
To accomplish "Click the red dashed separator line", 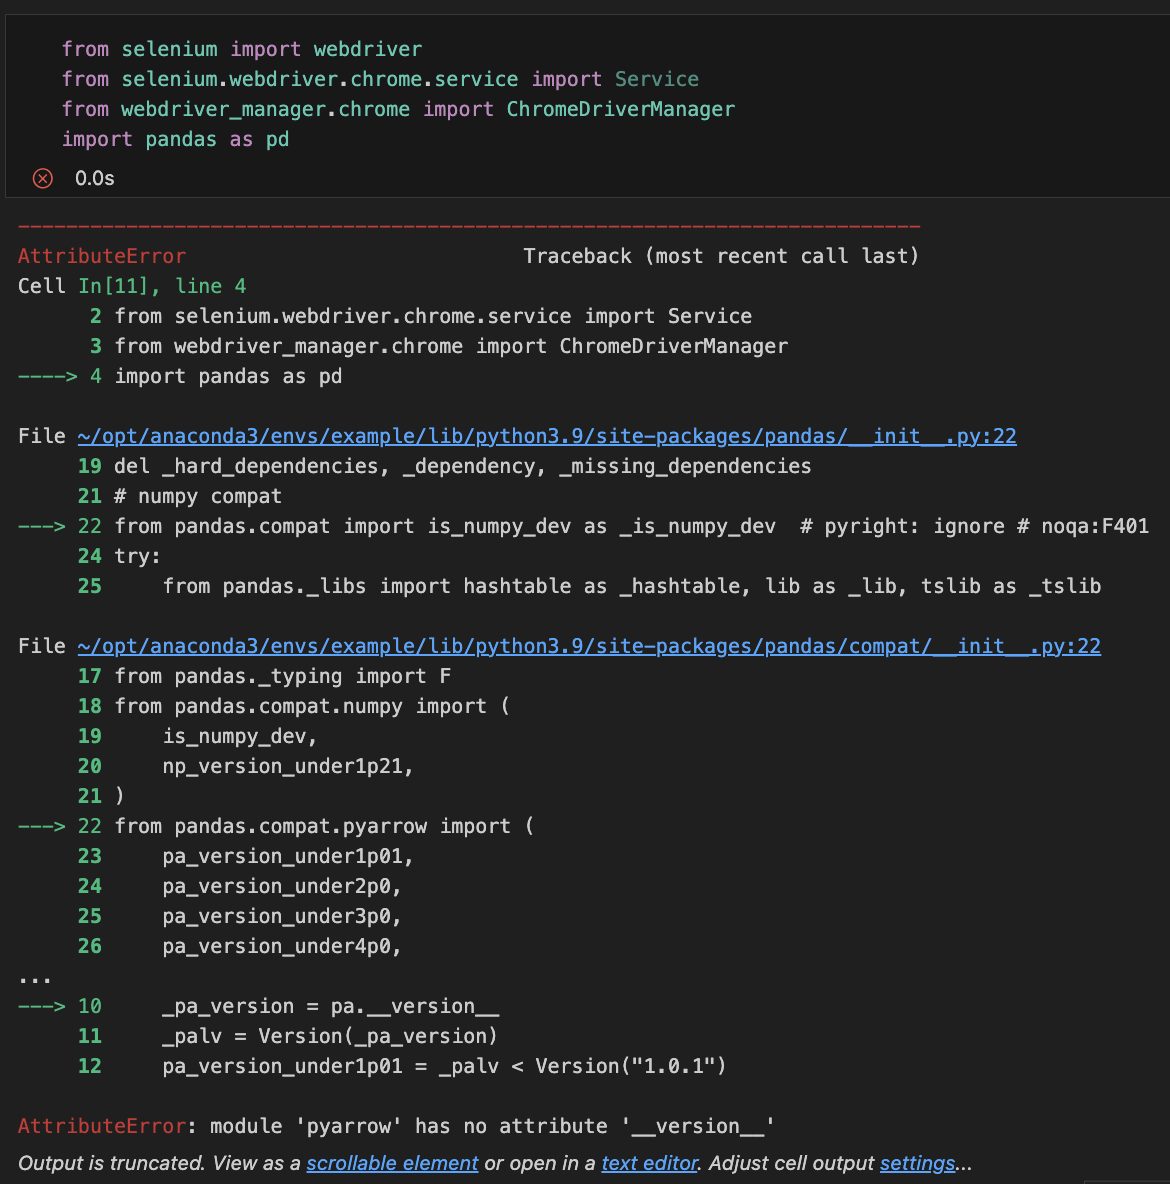I will coord(468,227).
